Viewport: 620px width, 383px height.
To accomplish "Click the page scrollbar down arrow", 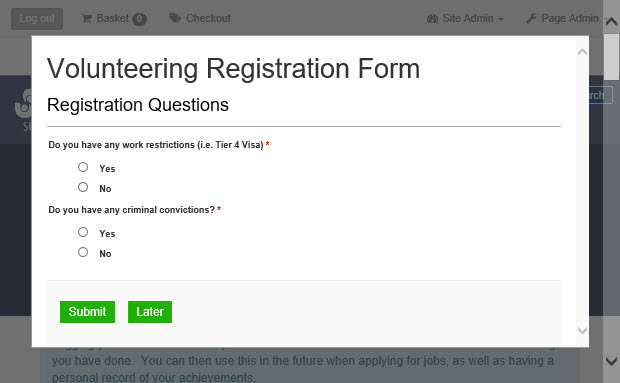I will pyautogui.click(x=611, y=360).
